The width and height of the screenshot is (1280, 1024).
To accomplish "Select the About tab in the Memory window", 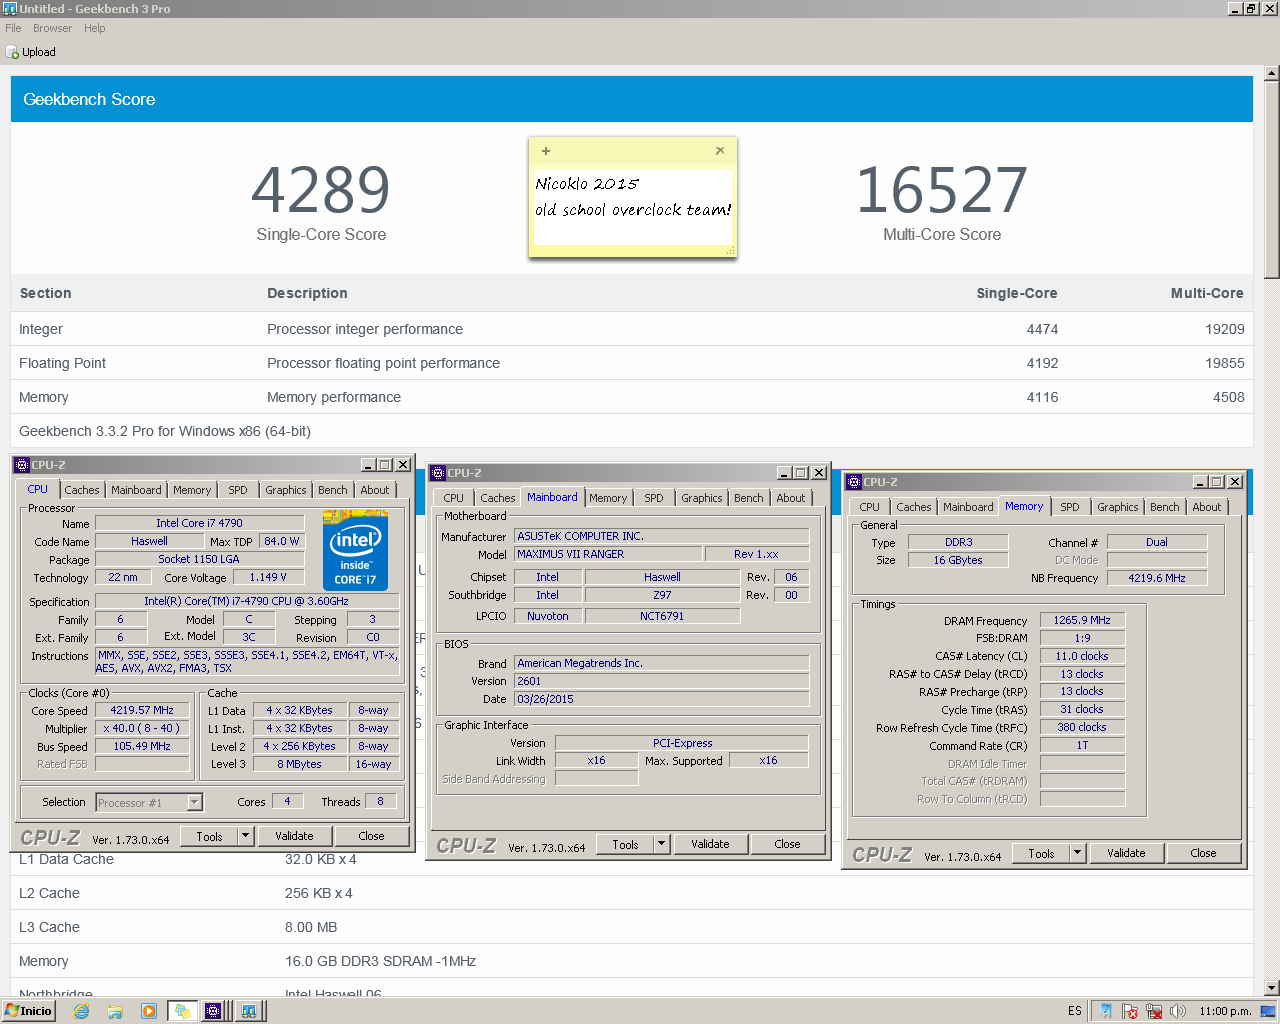I will click(1207, 507).
